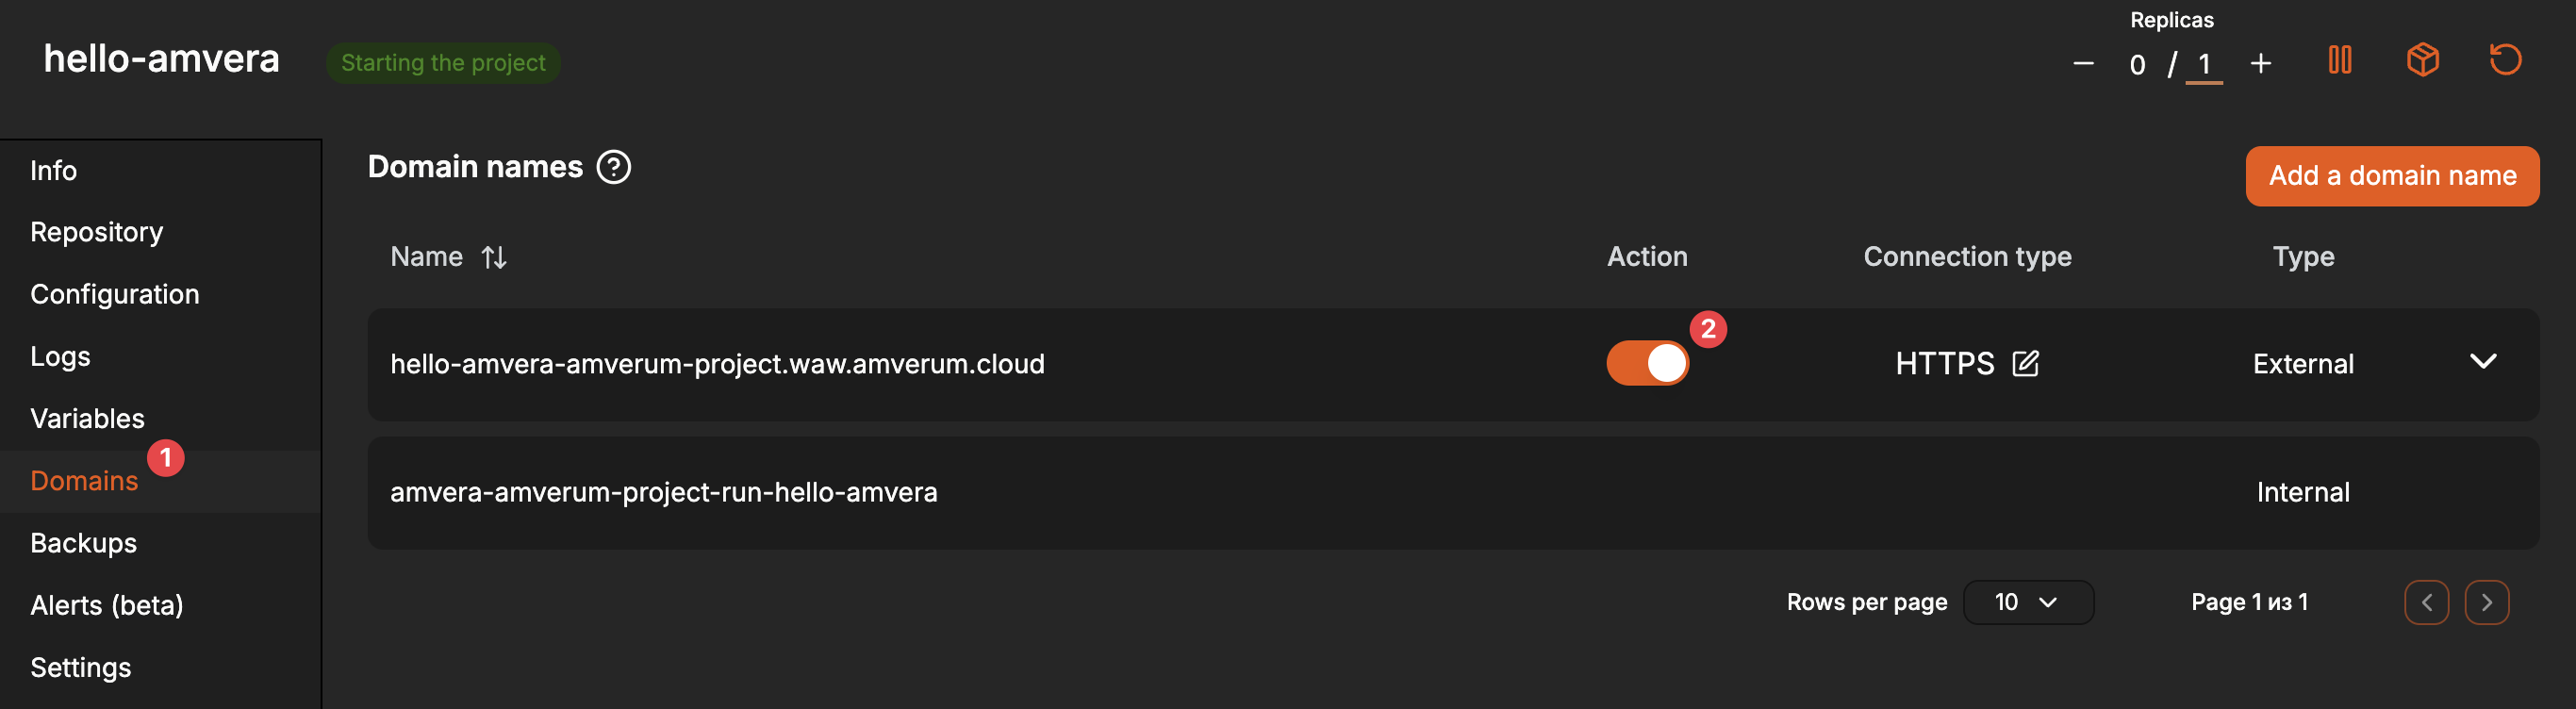This screenshot has height=709, width=2576.
Task: Click the Domain names help question mark
Action: [x=613, y=167]
